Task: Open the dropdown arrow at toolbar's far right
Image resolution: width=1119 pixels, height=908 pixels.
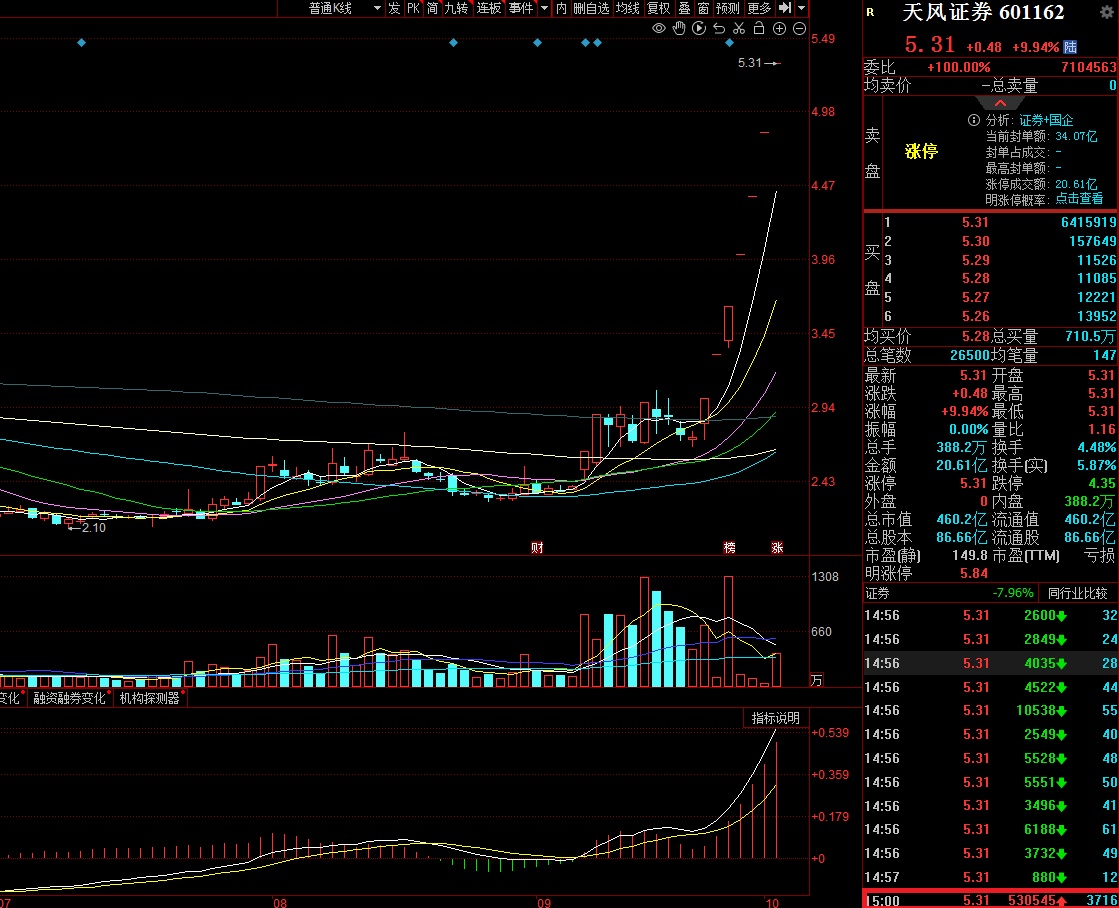Action: 802,8
